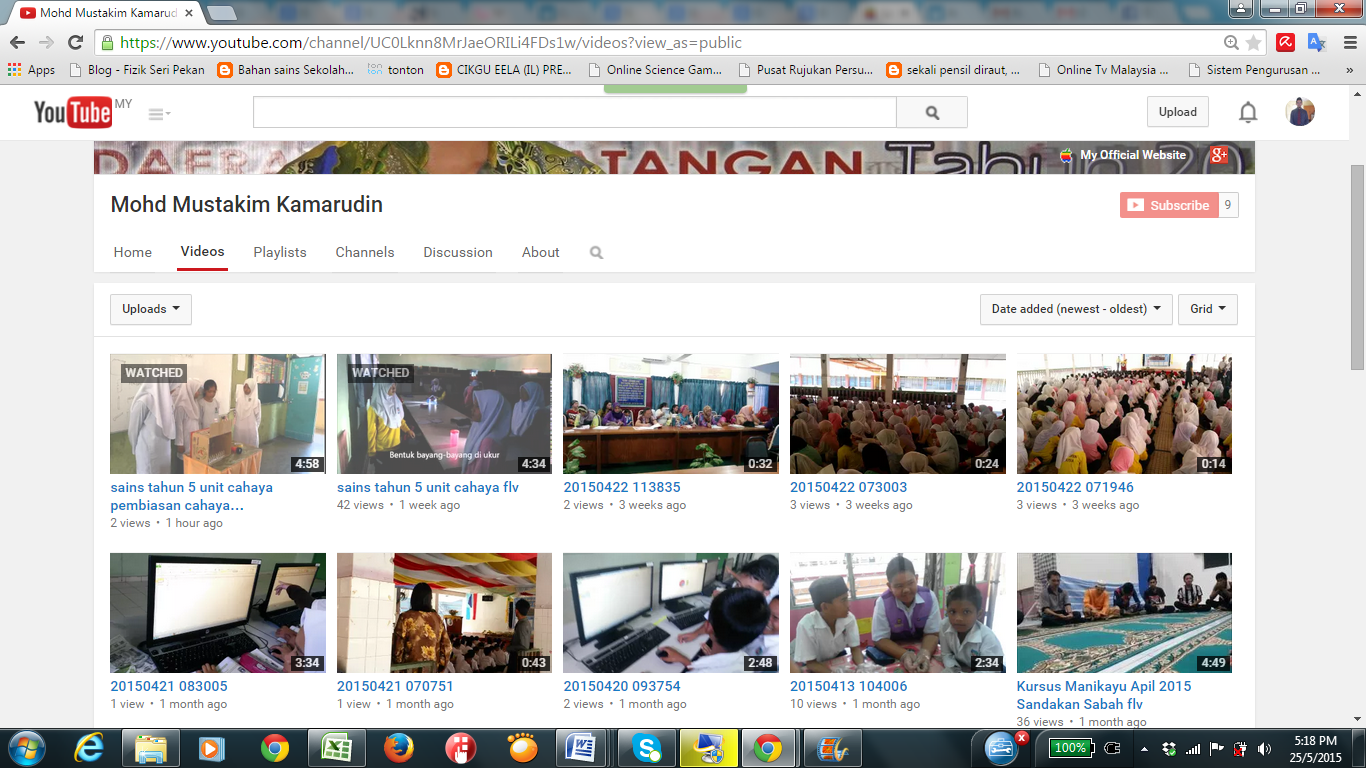Open My Official Website link
This screenshot has width=1366, height=768.
tap(1133, 155)
